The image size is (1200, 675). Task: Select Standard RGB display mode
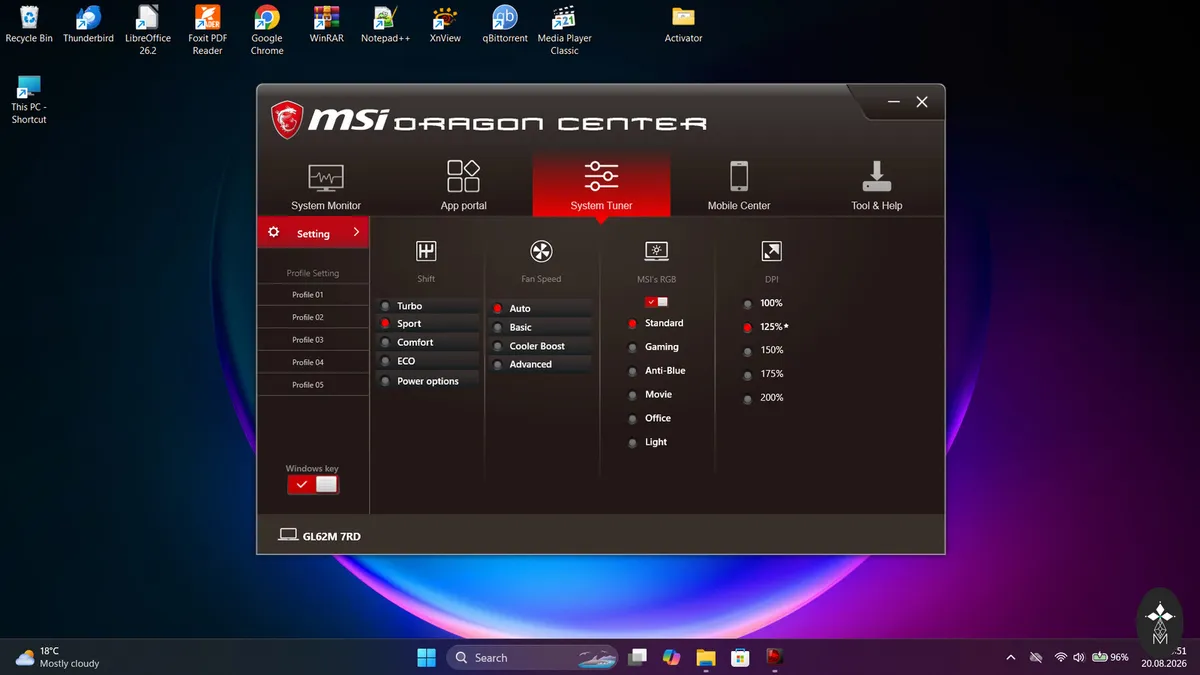655,323
